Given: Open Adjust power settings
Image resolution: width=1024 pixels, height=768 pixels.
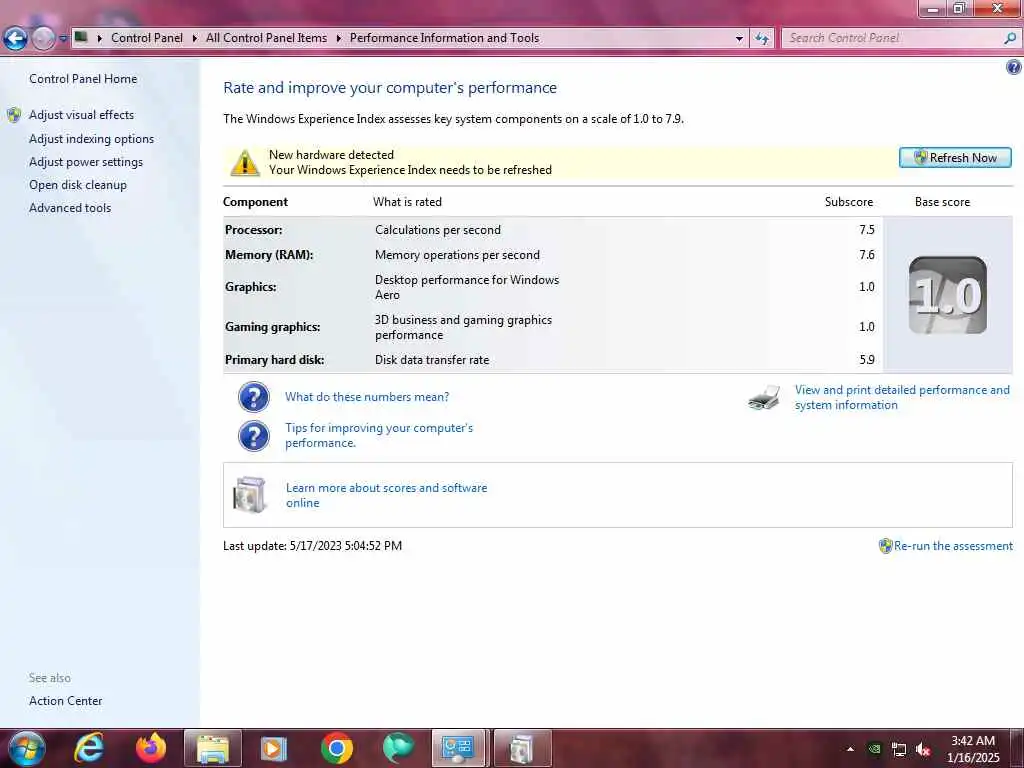Looking at the screenshot, I should click(x=86, y=162).
